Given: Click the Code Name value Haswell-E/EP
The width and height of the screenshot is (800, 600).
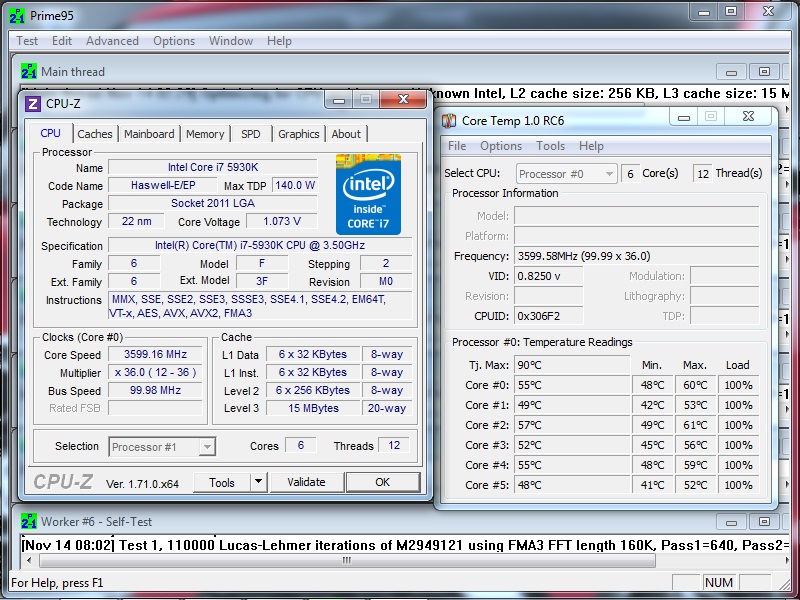Looking at the screenshot, I should point(163,185).
